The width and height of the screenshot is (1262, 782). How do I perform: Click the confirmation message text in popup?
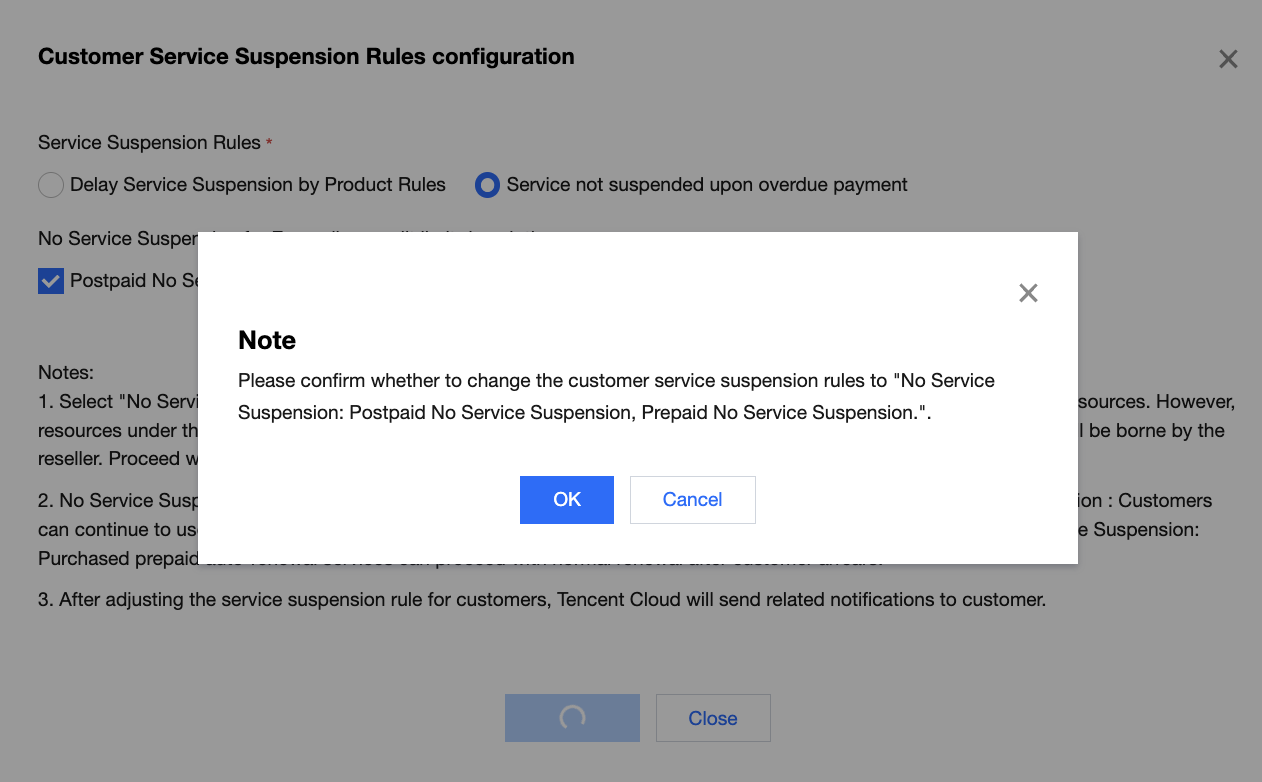tap(616, 397)
